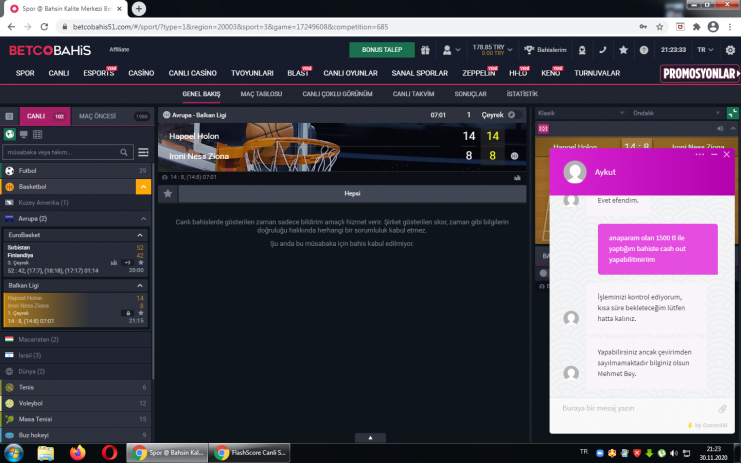Switch to monitor view icon in sidebar
The width and height of the screenshot is (741, 463).
(x=24, y=135)
